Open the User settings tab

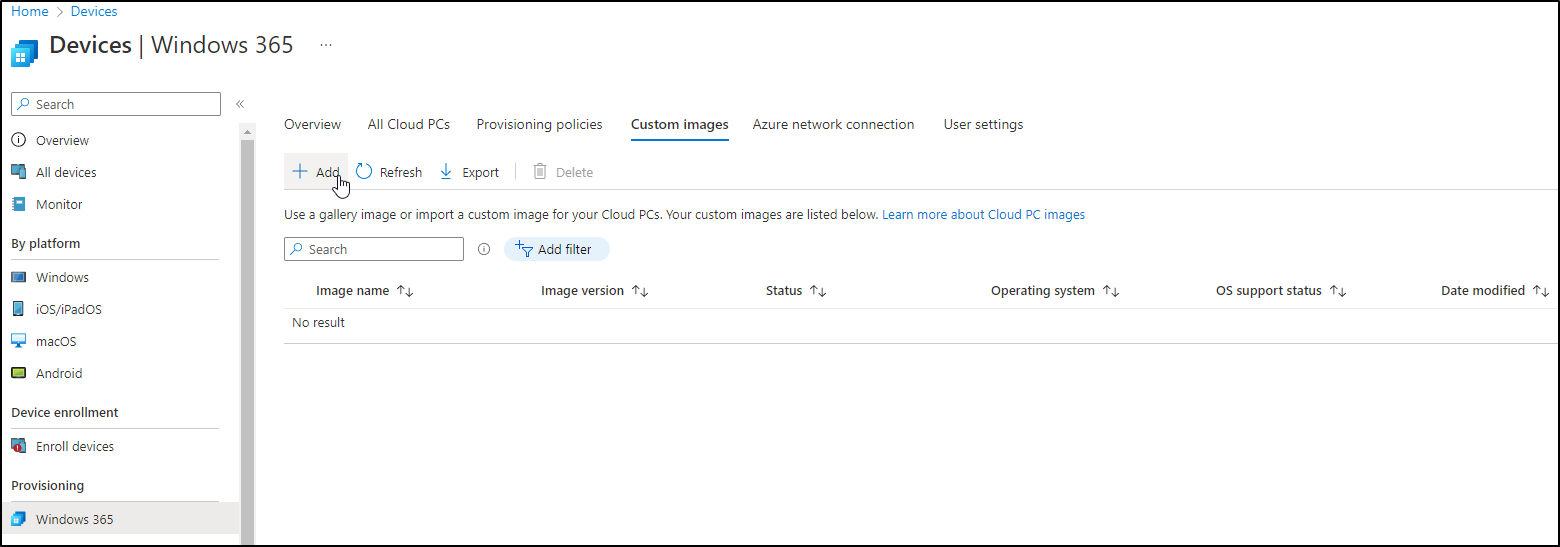[x=983, y=125]
